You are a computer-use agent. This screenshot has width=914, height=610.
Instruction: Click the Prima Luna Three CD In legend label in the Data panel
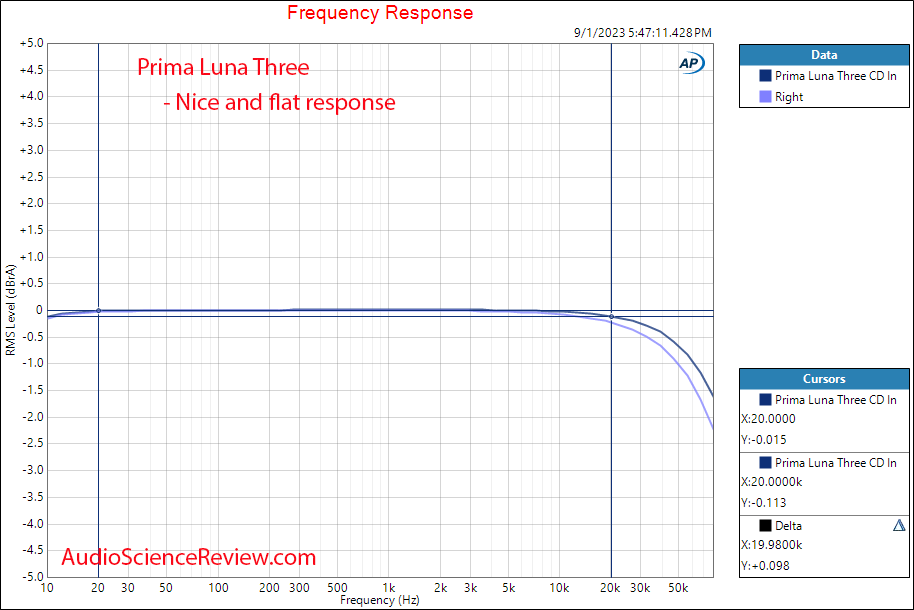[x=835, y=76]
